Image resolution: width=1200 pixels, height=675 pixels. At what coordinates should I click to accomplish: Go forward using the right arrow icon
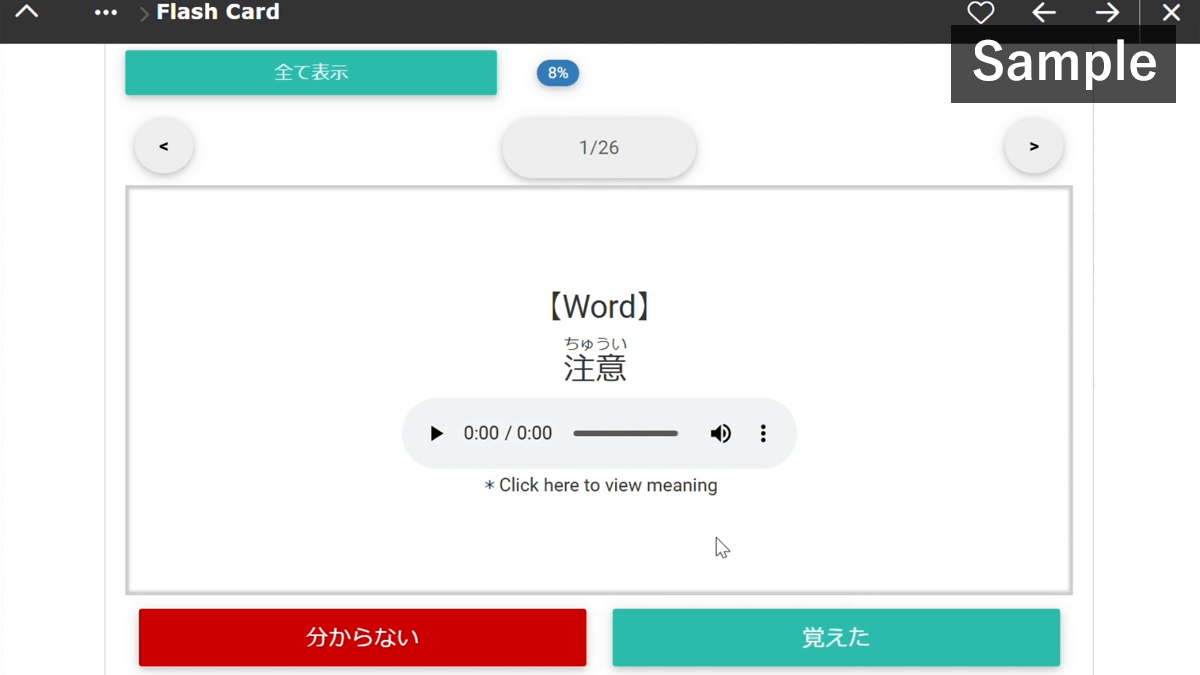pyautogui.click(x=1107, y=13)
